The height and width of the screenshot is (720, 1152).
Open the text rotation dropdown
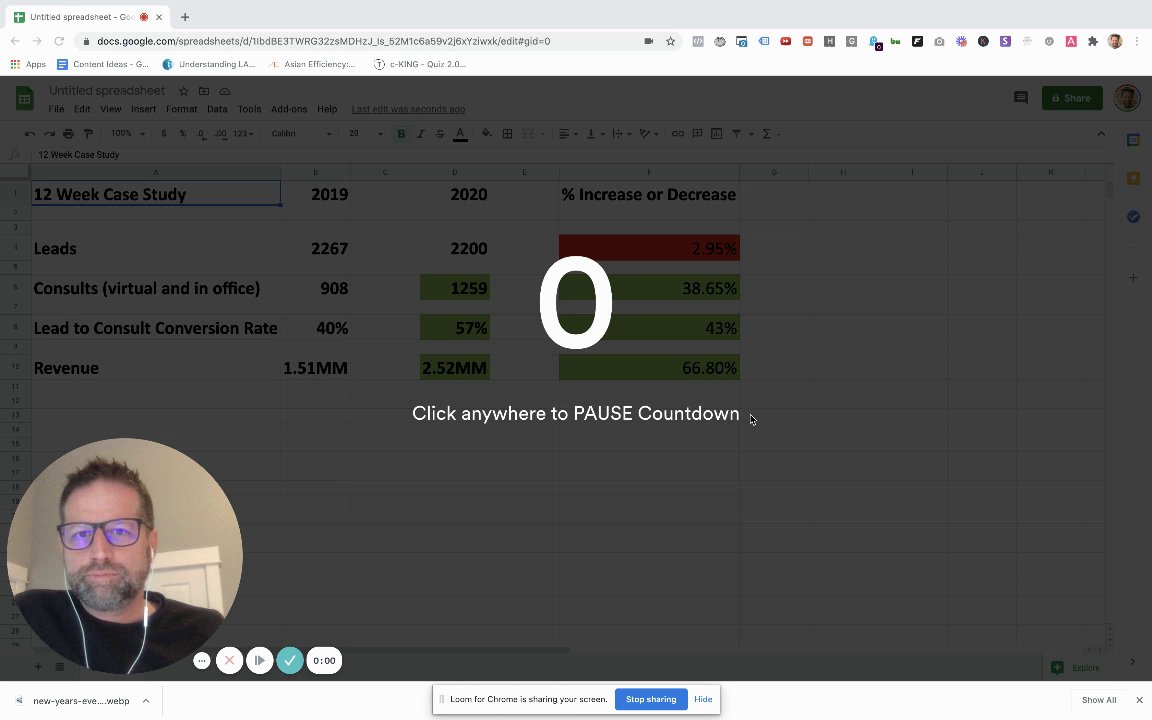tap(649, 134)
